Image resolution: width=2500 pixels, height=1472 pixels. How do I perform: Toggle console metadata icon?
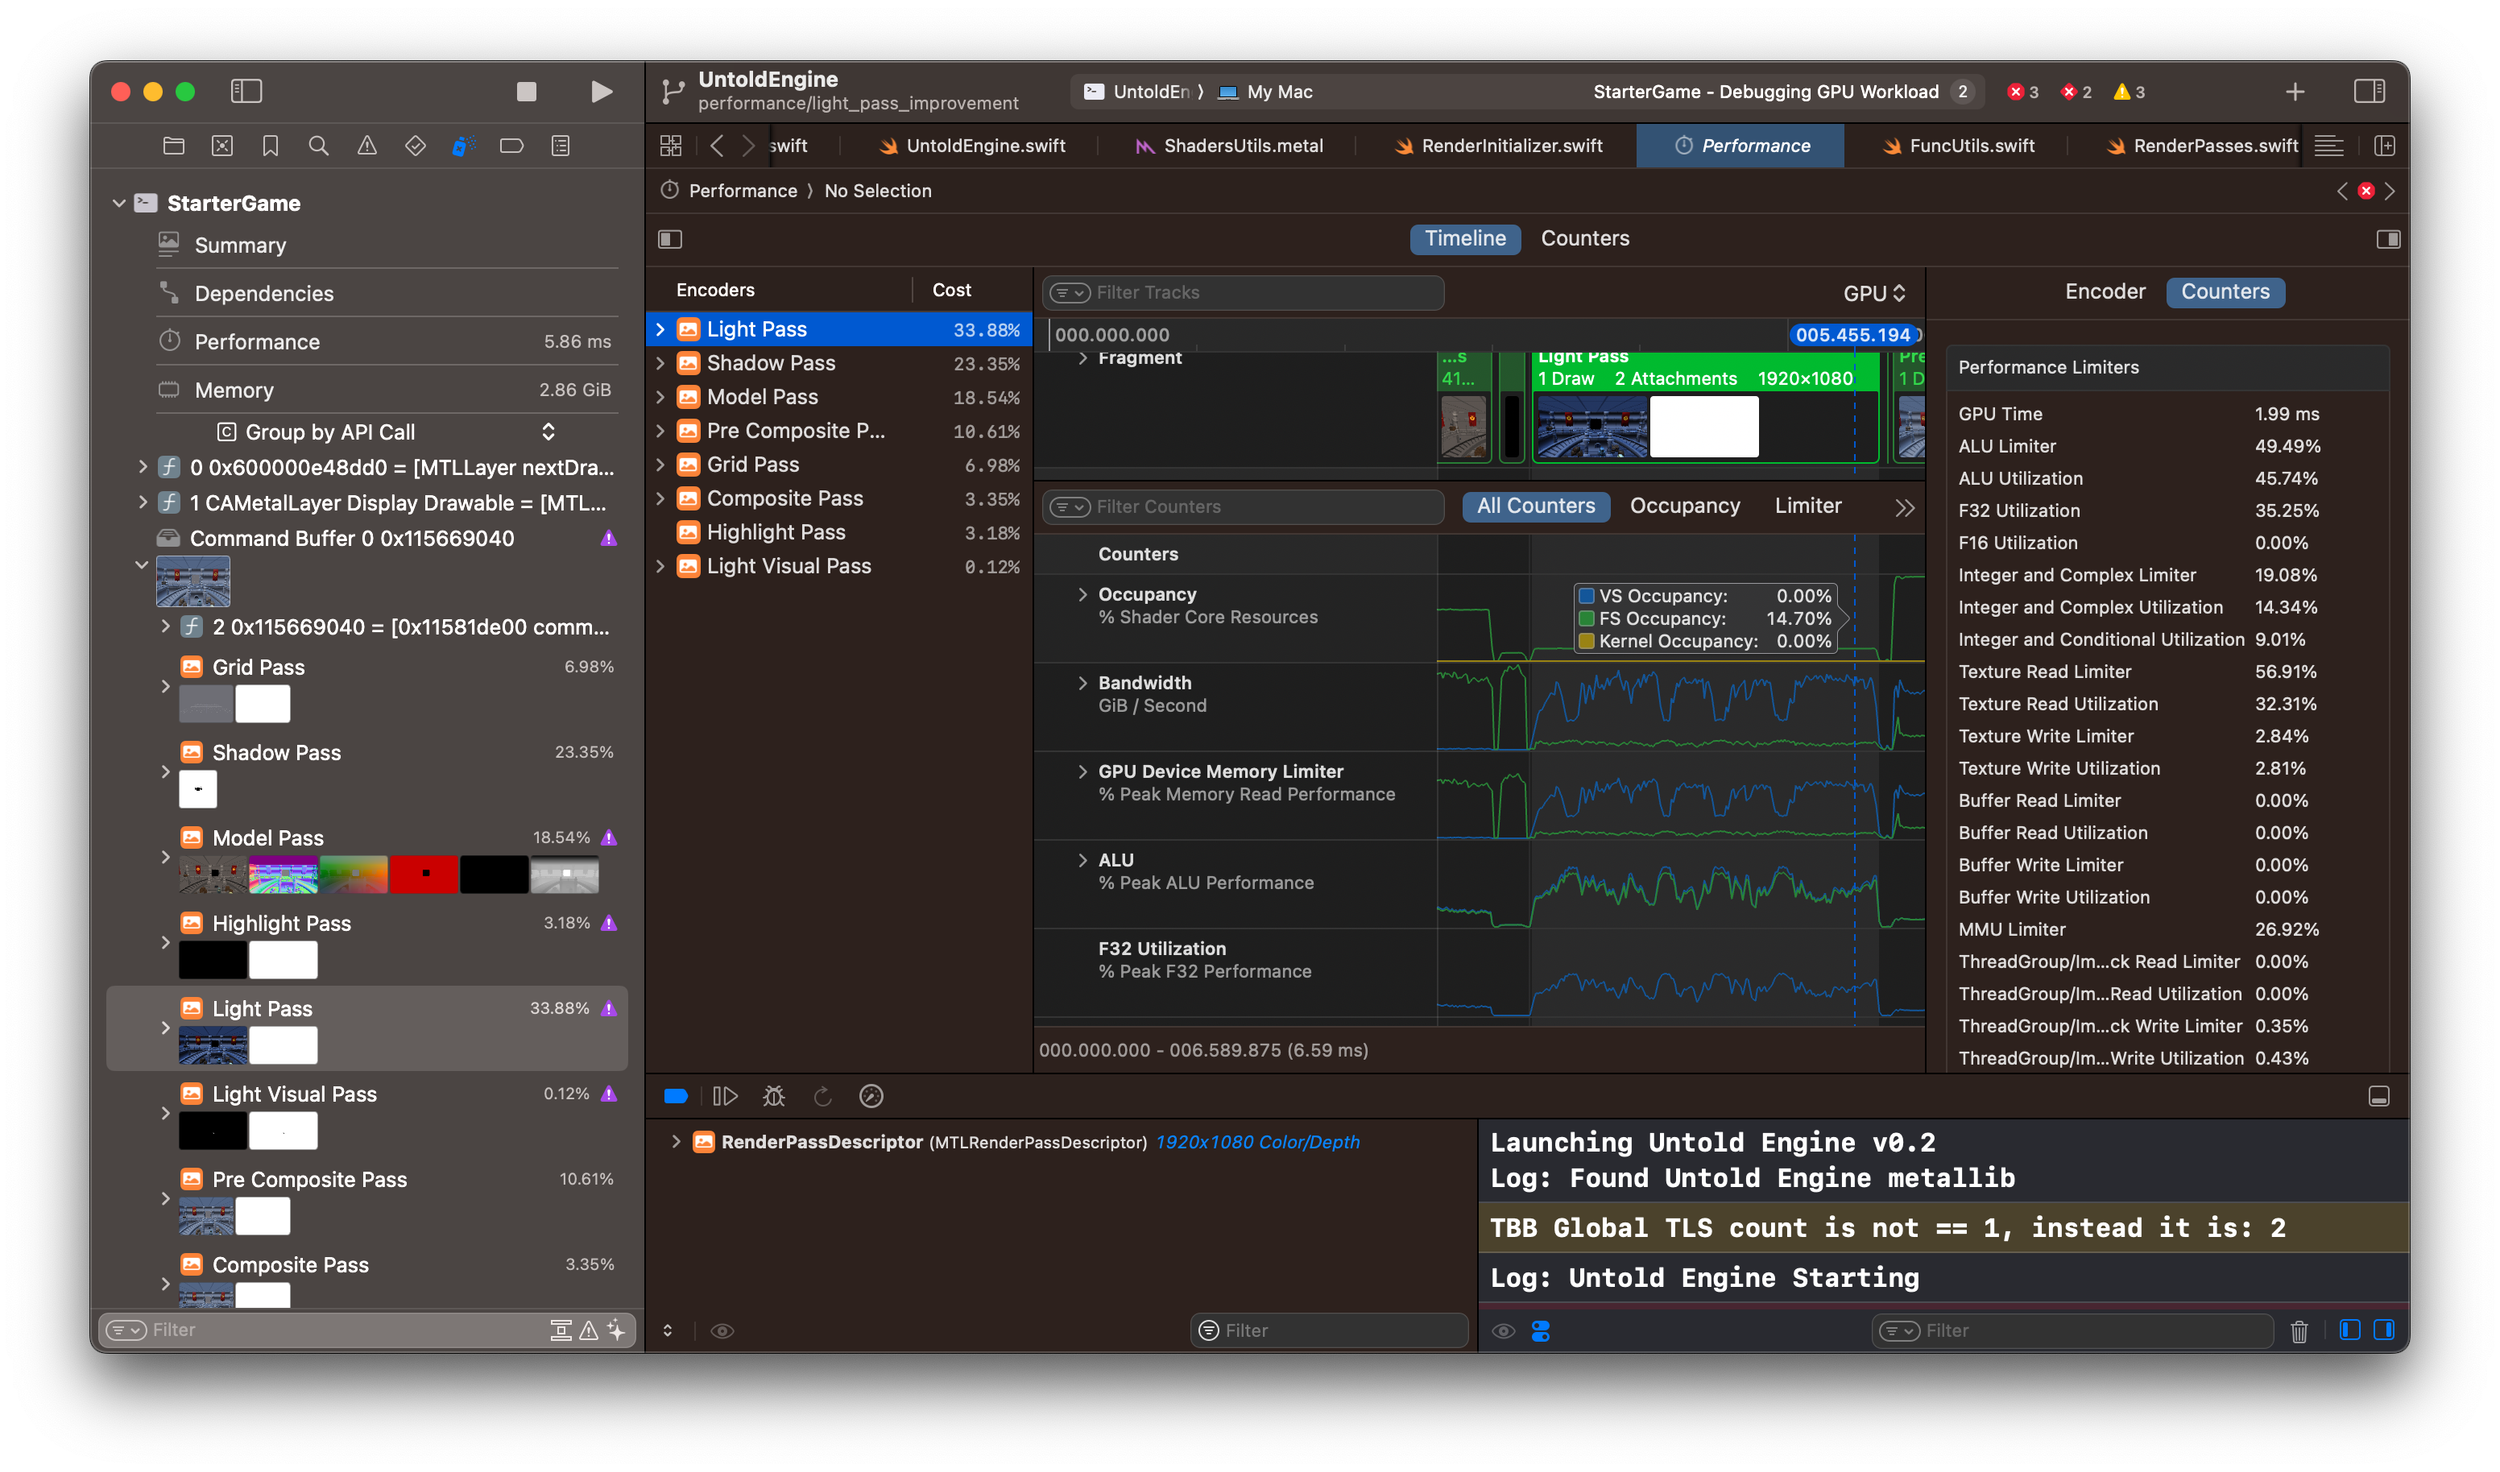[x=1540, y=1331]
